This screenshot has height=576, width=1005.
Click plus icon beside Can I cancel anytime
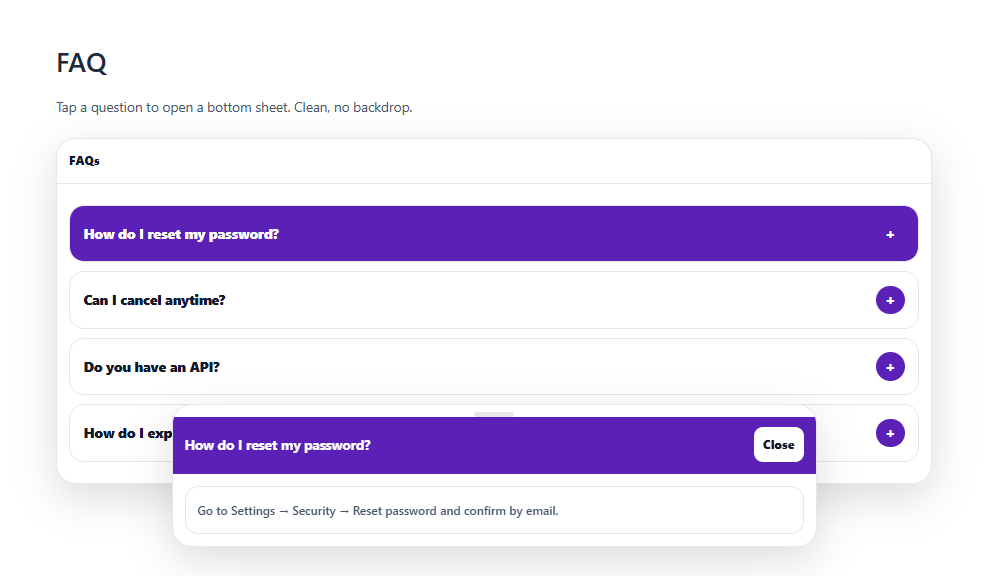coord(890,300)
